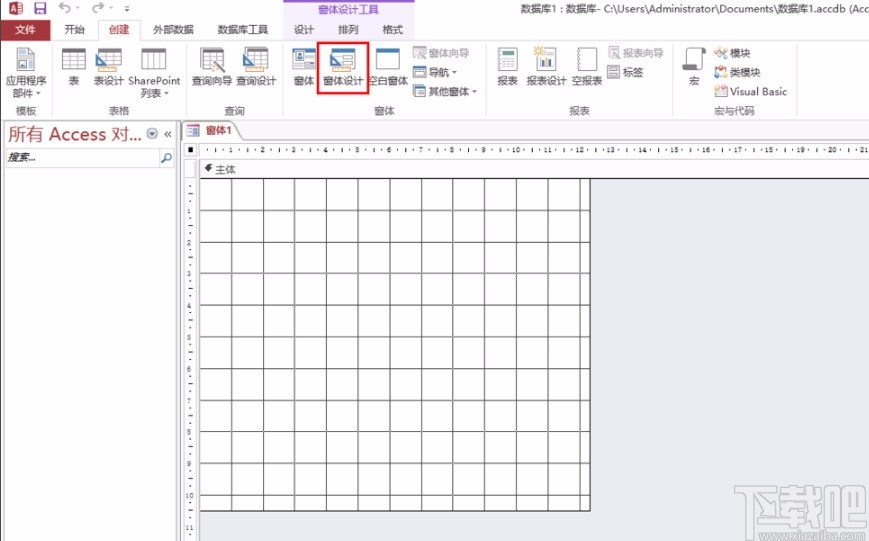Launch the 窗体向导 (Form Wizard)
This screenshot has height=541, width=869.
[x=441, y=53]
